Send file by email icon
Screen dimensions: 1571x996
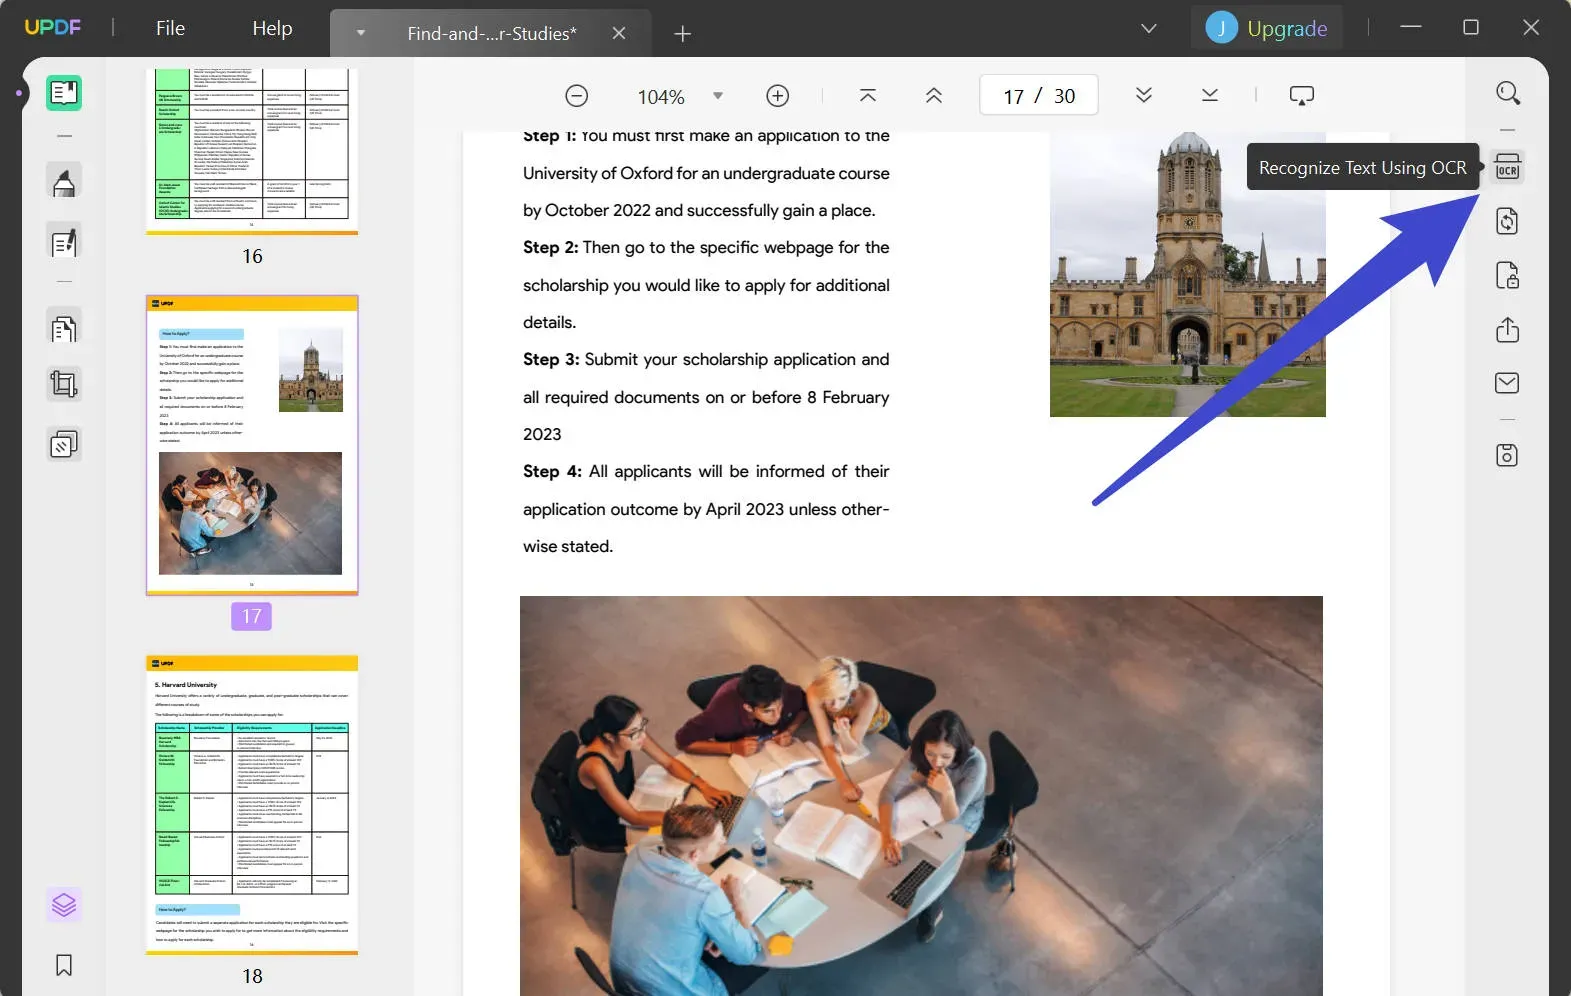1507,383
